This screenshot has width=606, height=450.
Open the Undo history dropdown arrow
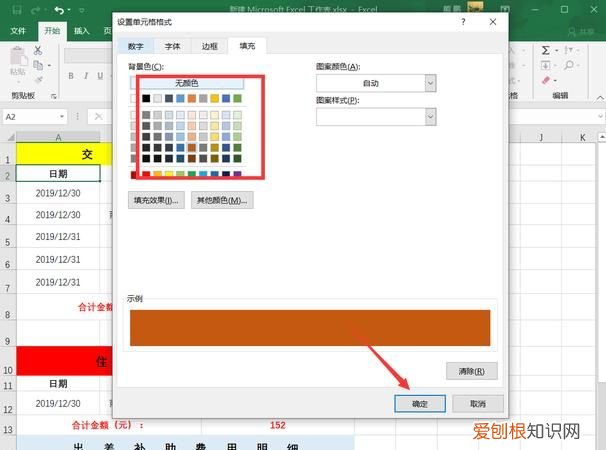click(69, 10)
